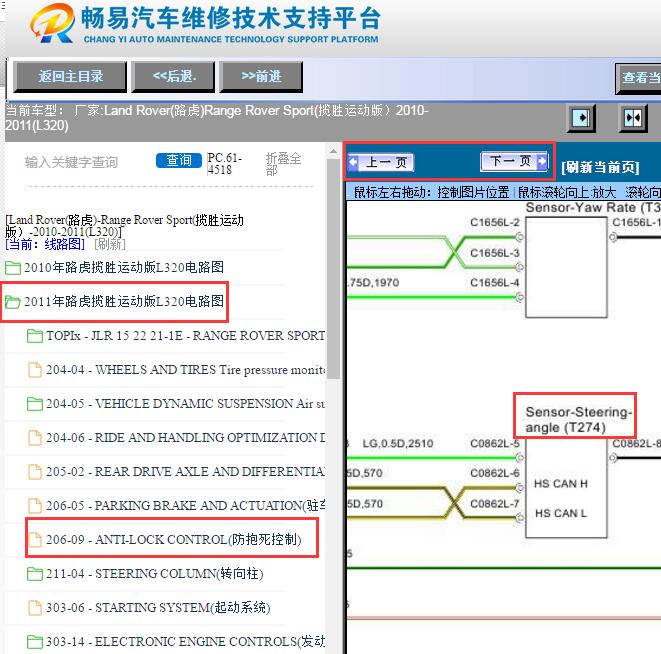661x654 pixels.
Task: Open 204-06 Ride and Handling Optimization document
Action: (x=185, y=438)
